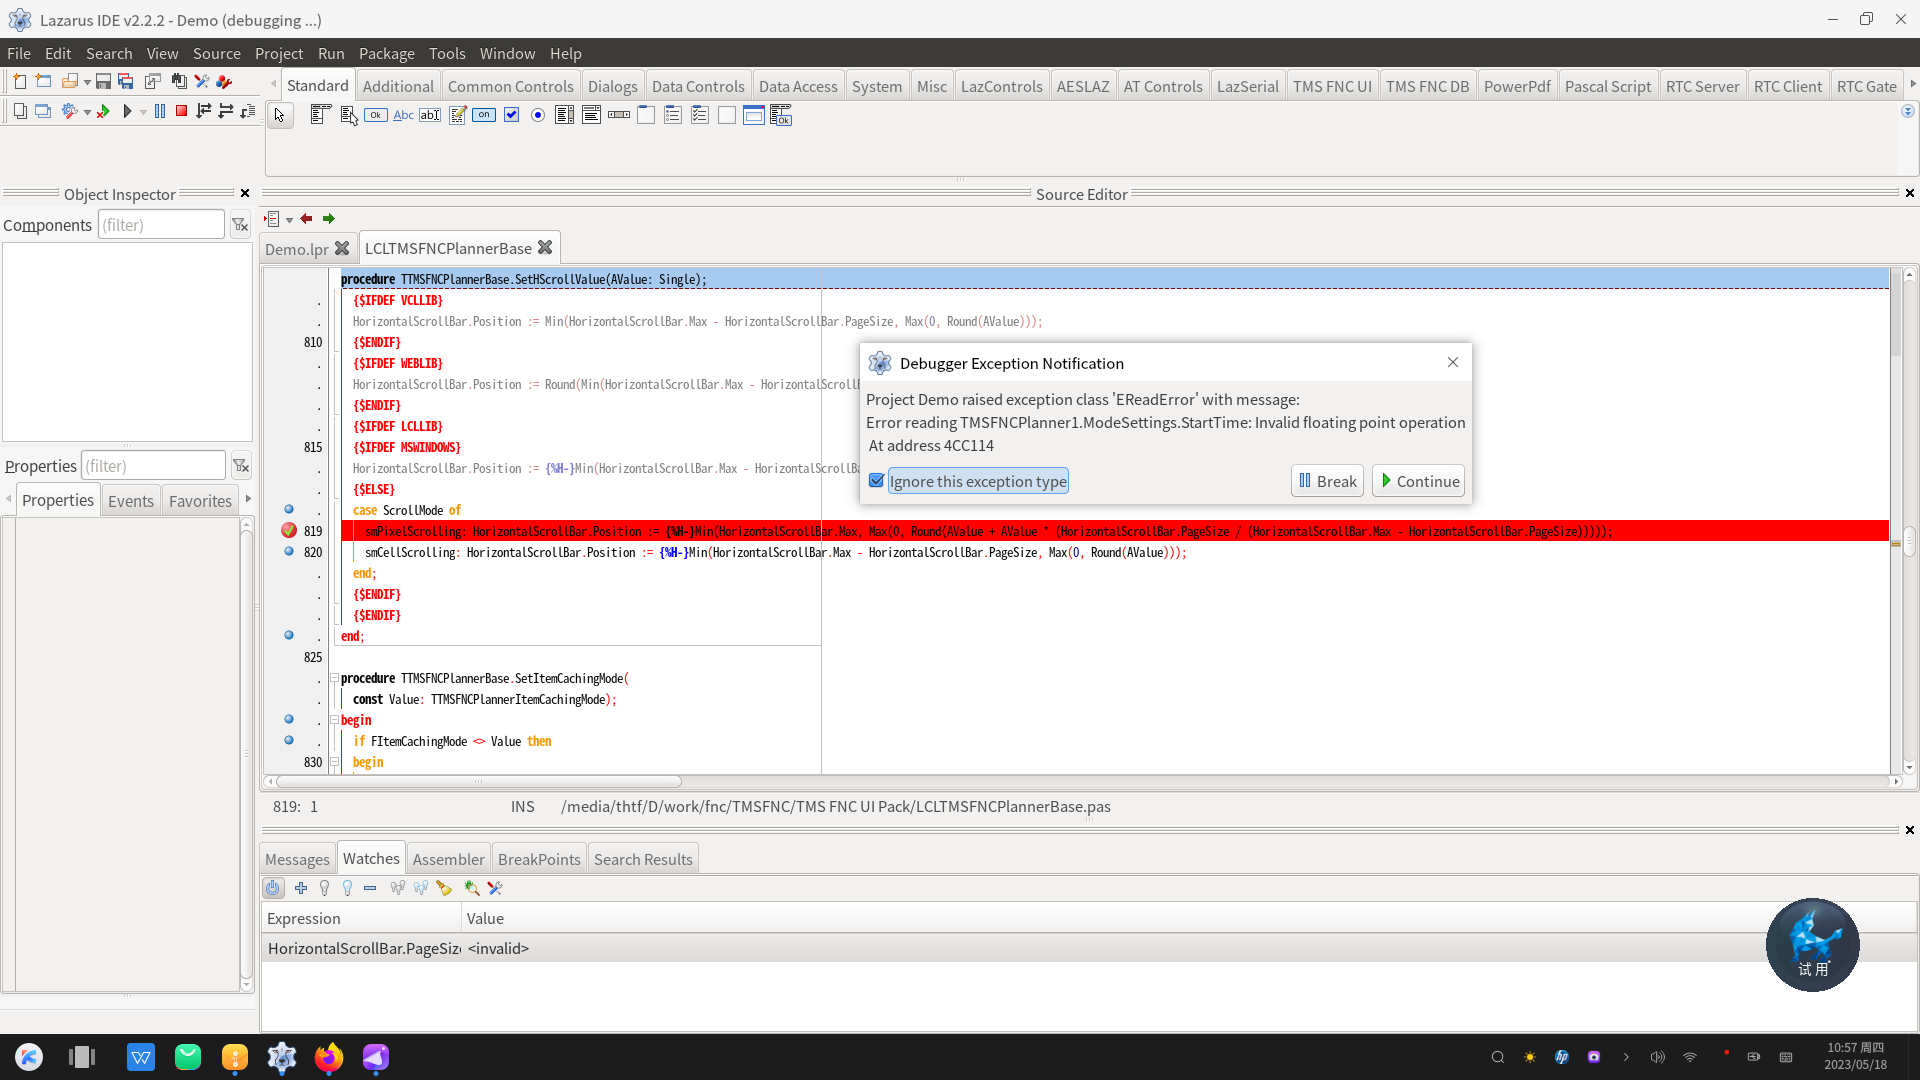This screenshot has height=1080, width=1920.
Task: Open the Project menu
Action: point(278,53)
